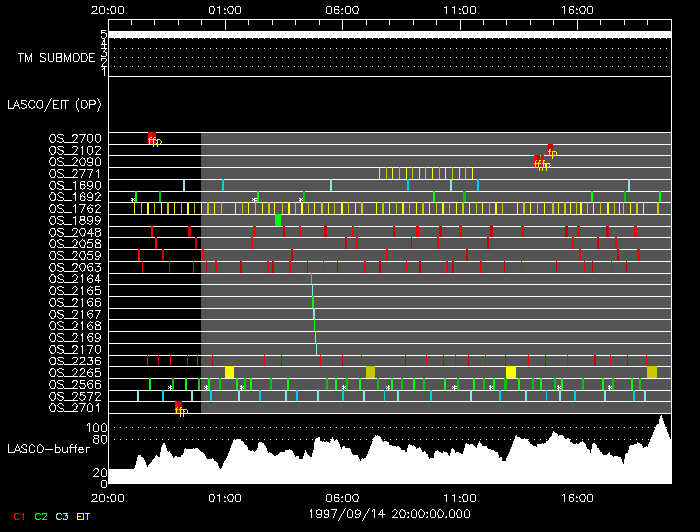This screenshot has height=532, width=700.
Task: Click the TM SUBMODE label
Action: (x=56, y=58)
